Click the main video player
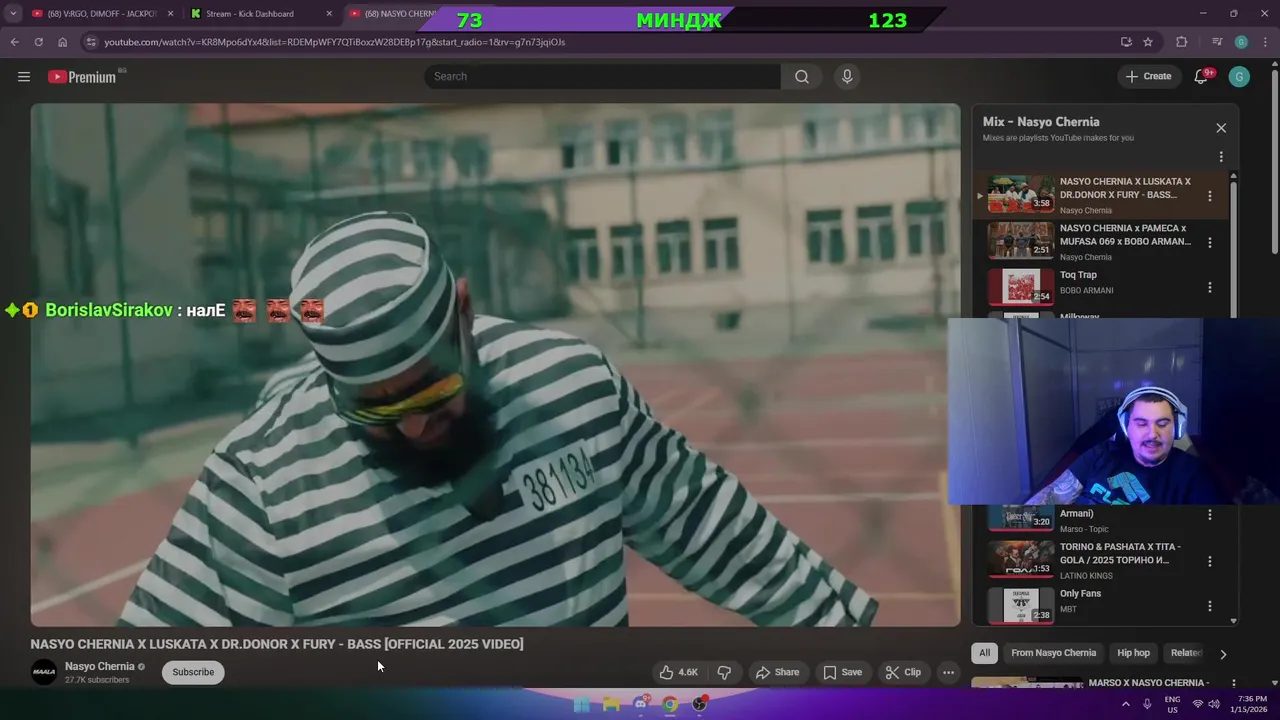The width and height of the screenshot is (1280, 720). coord(495,365)
